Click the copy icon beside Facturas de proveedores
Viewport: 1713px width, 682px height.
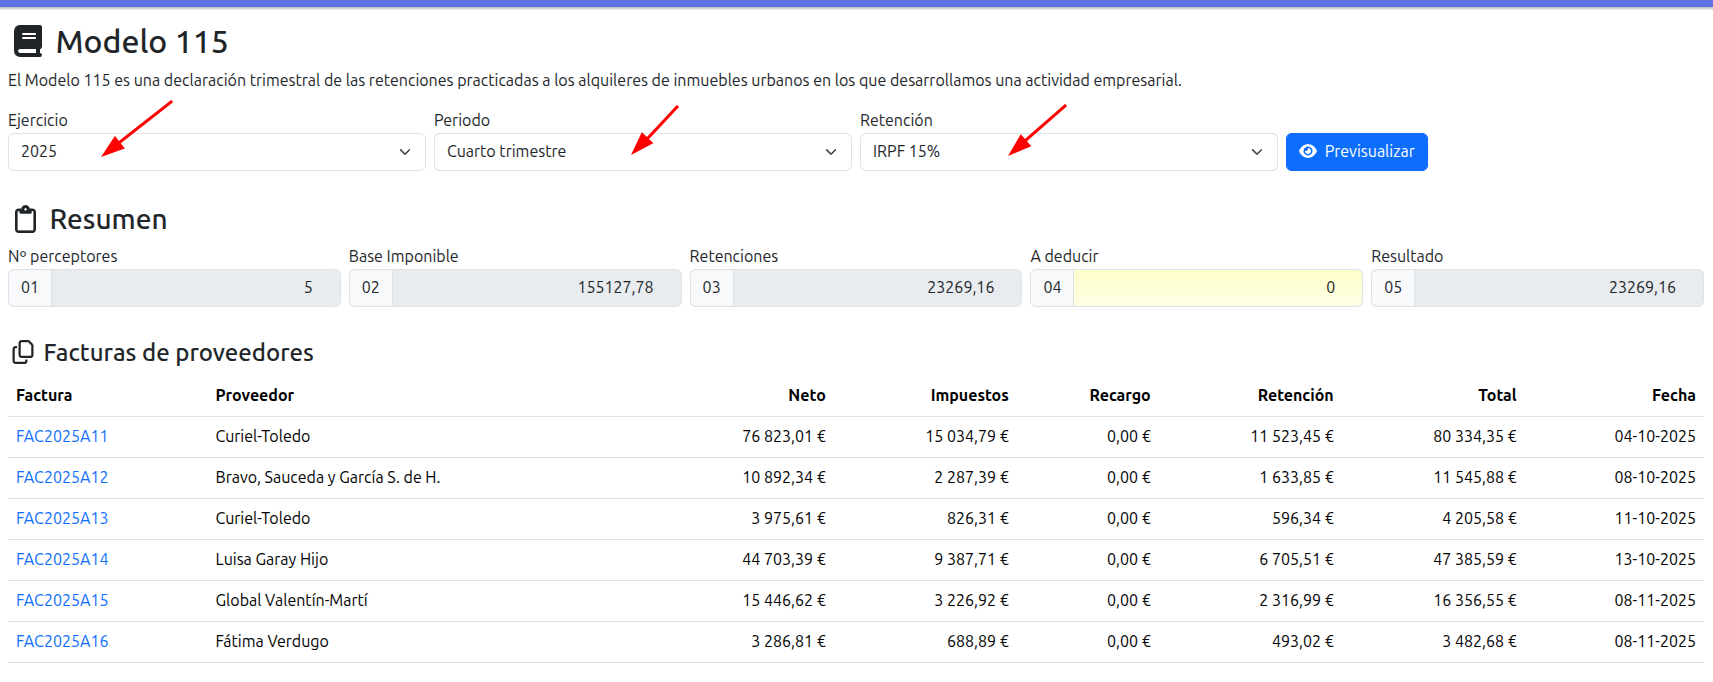[23, 353]
